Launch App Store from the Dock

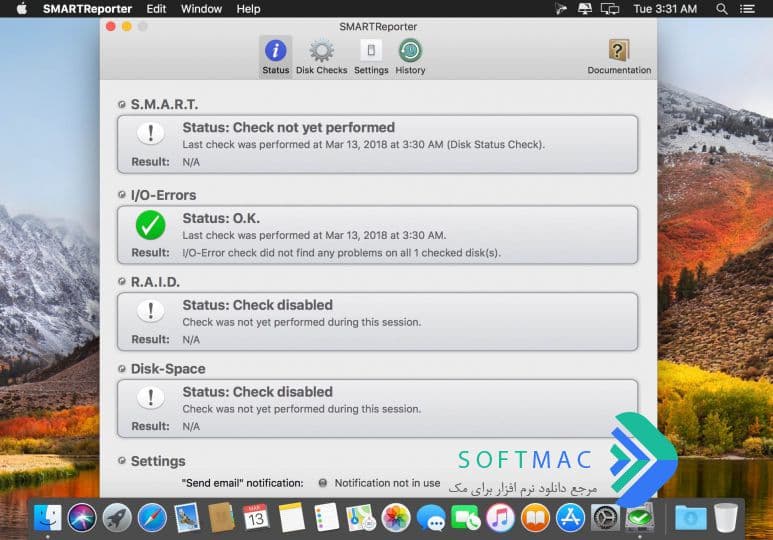pyautogui.click(x=570, y=518)
